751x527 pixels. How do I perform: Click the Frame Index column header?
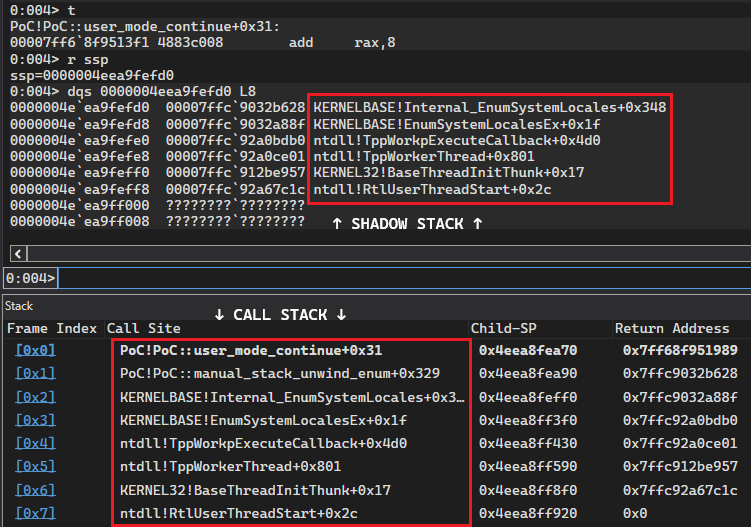[x=52, y=329]
